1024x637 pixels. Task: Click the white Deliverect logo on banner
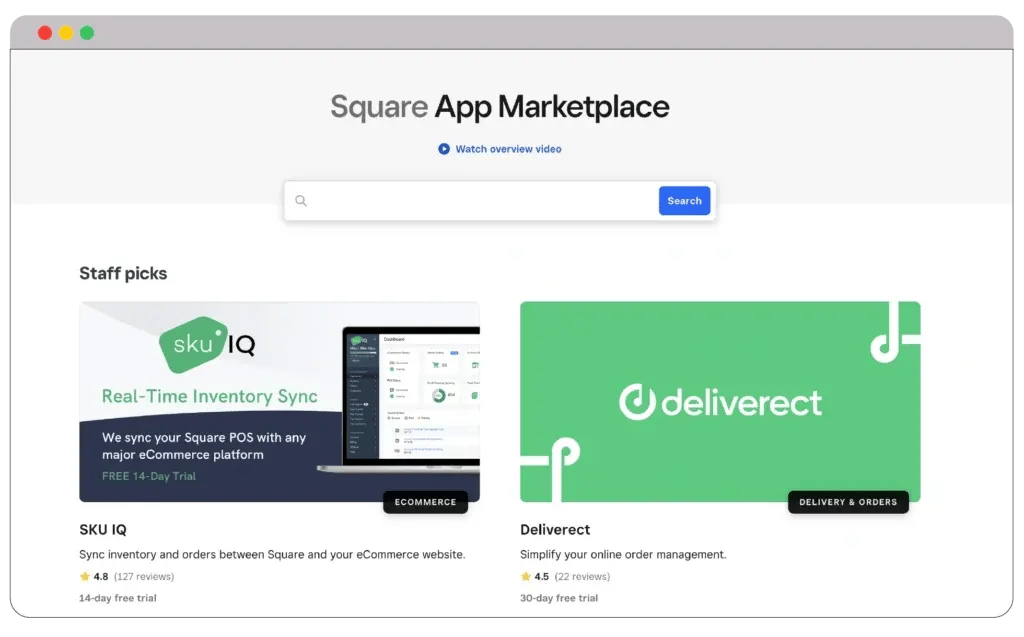pyautogui.click(x=720, y=402)
